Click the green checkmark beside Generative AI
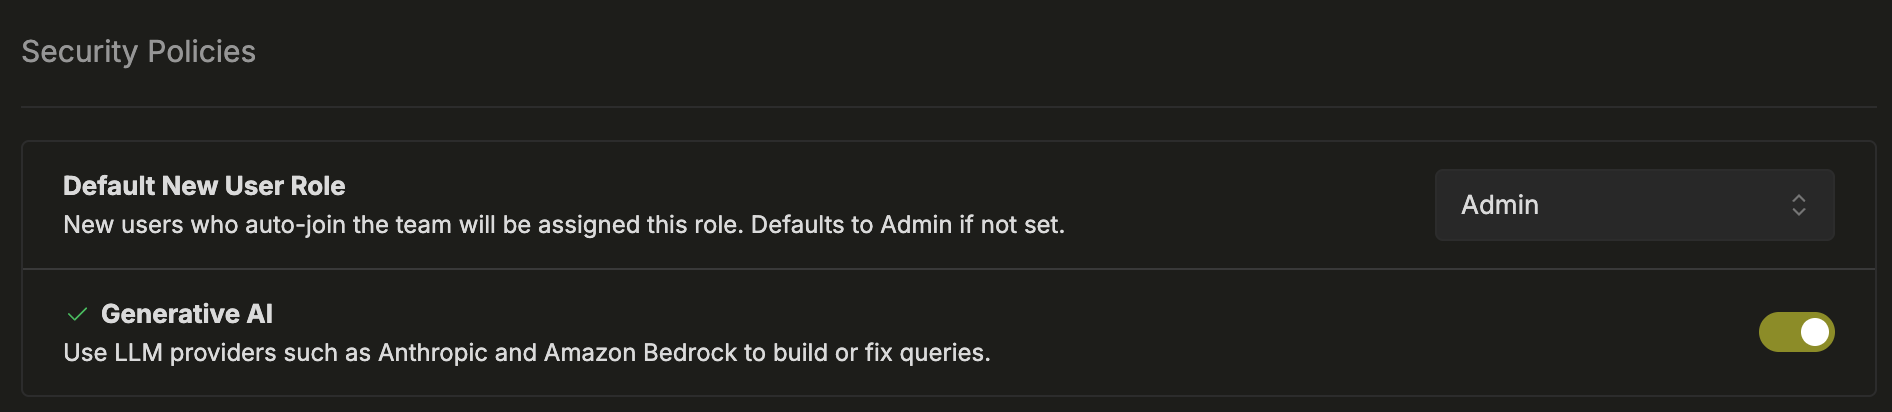 (x=77, y=314)
